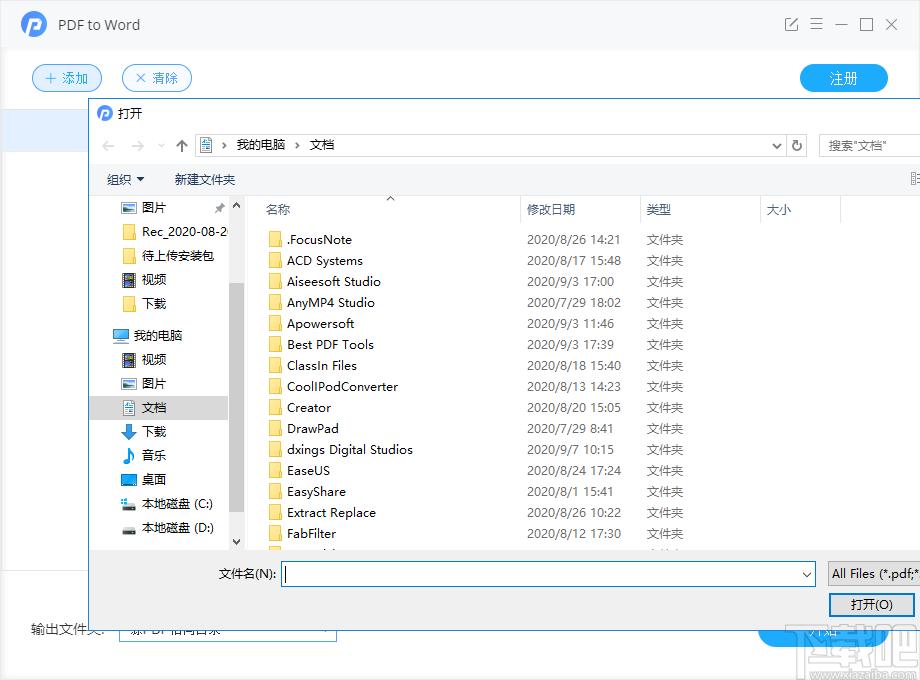Expand the filename history dropdown

806,574
